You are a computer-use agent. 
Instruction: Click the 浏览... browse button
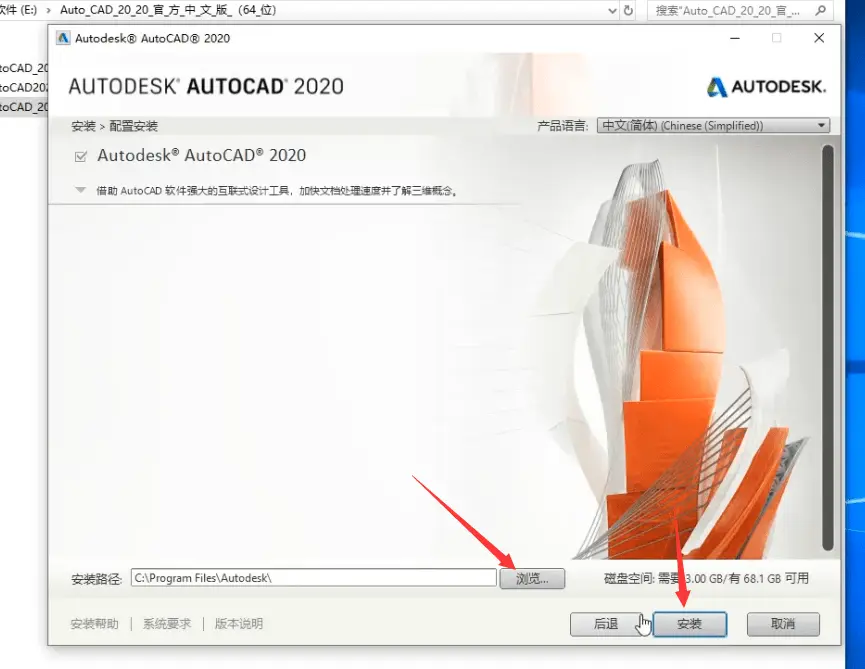532,579
